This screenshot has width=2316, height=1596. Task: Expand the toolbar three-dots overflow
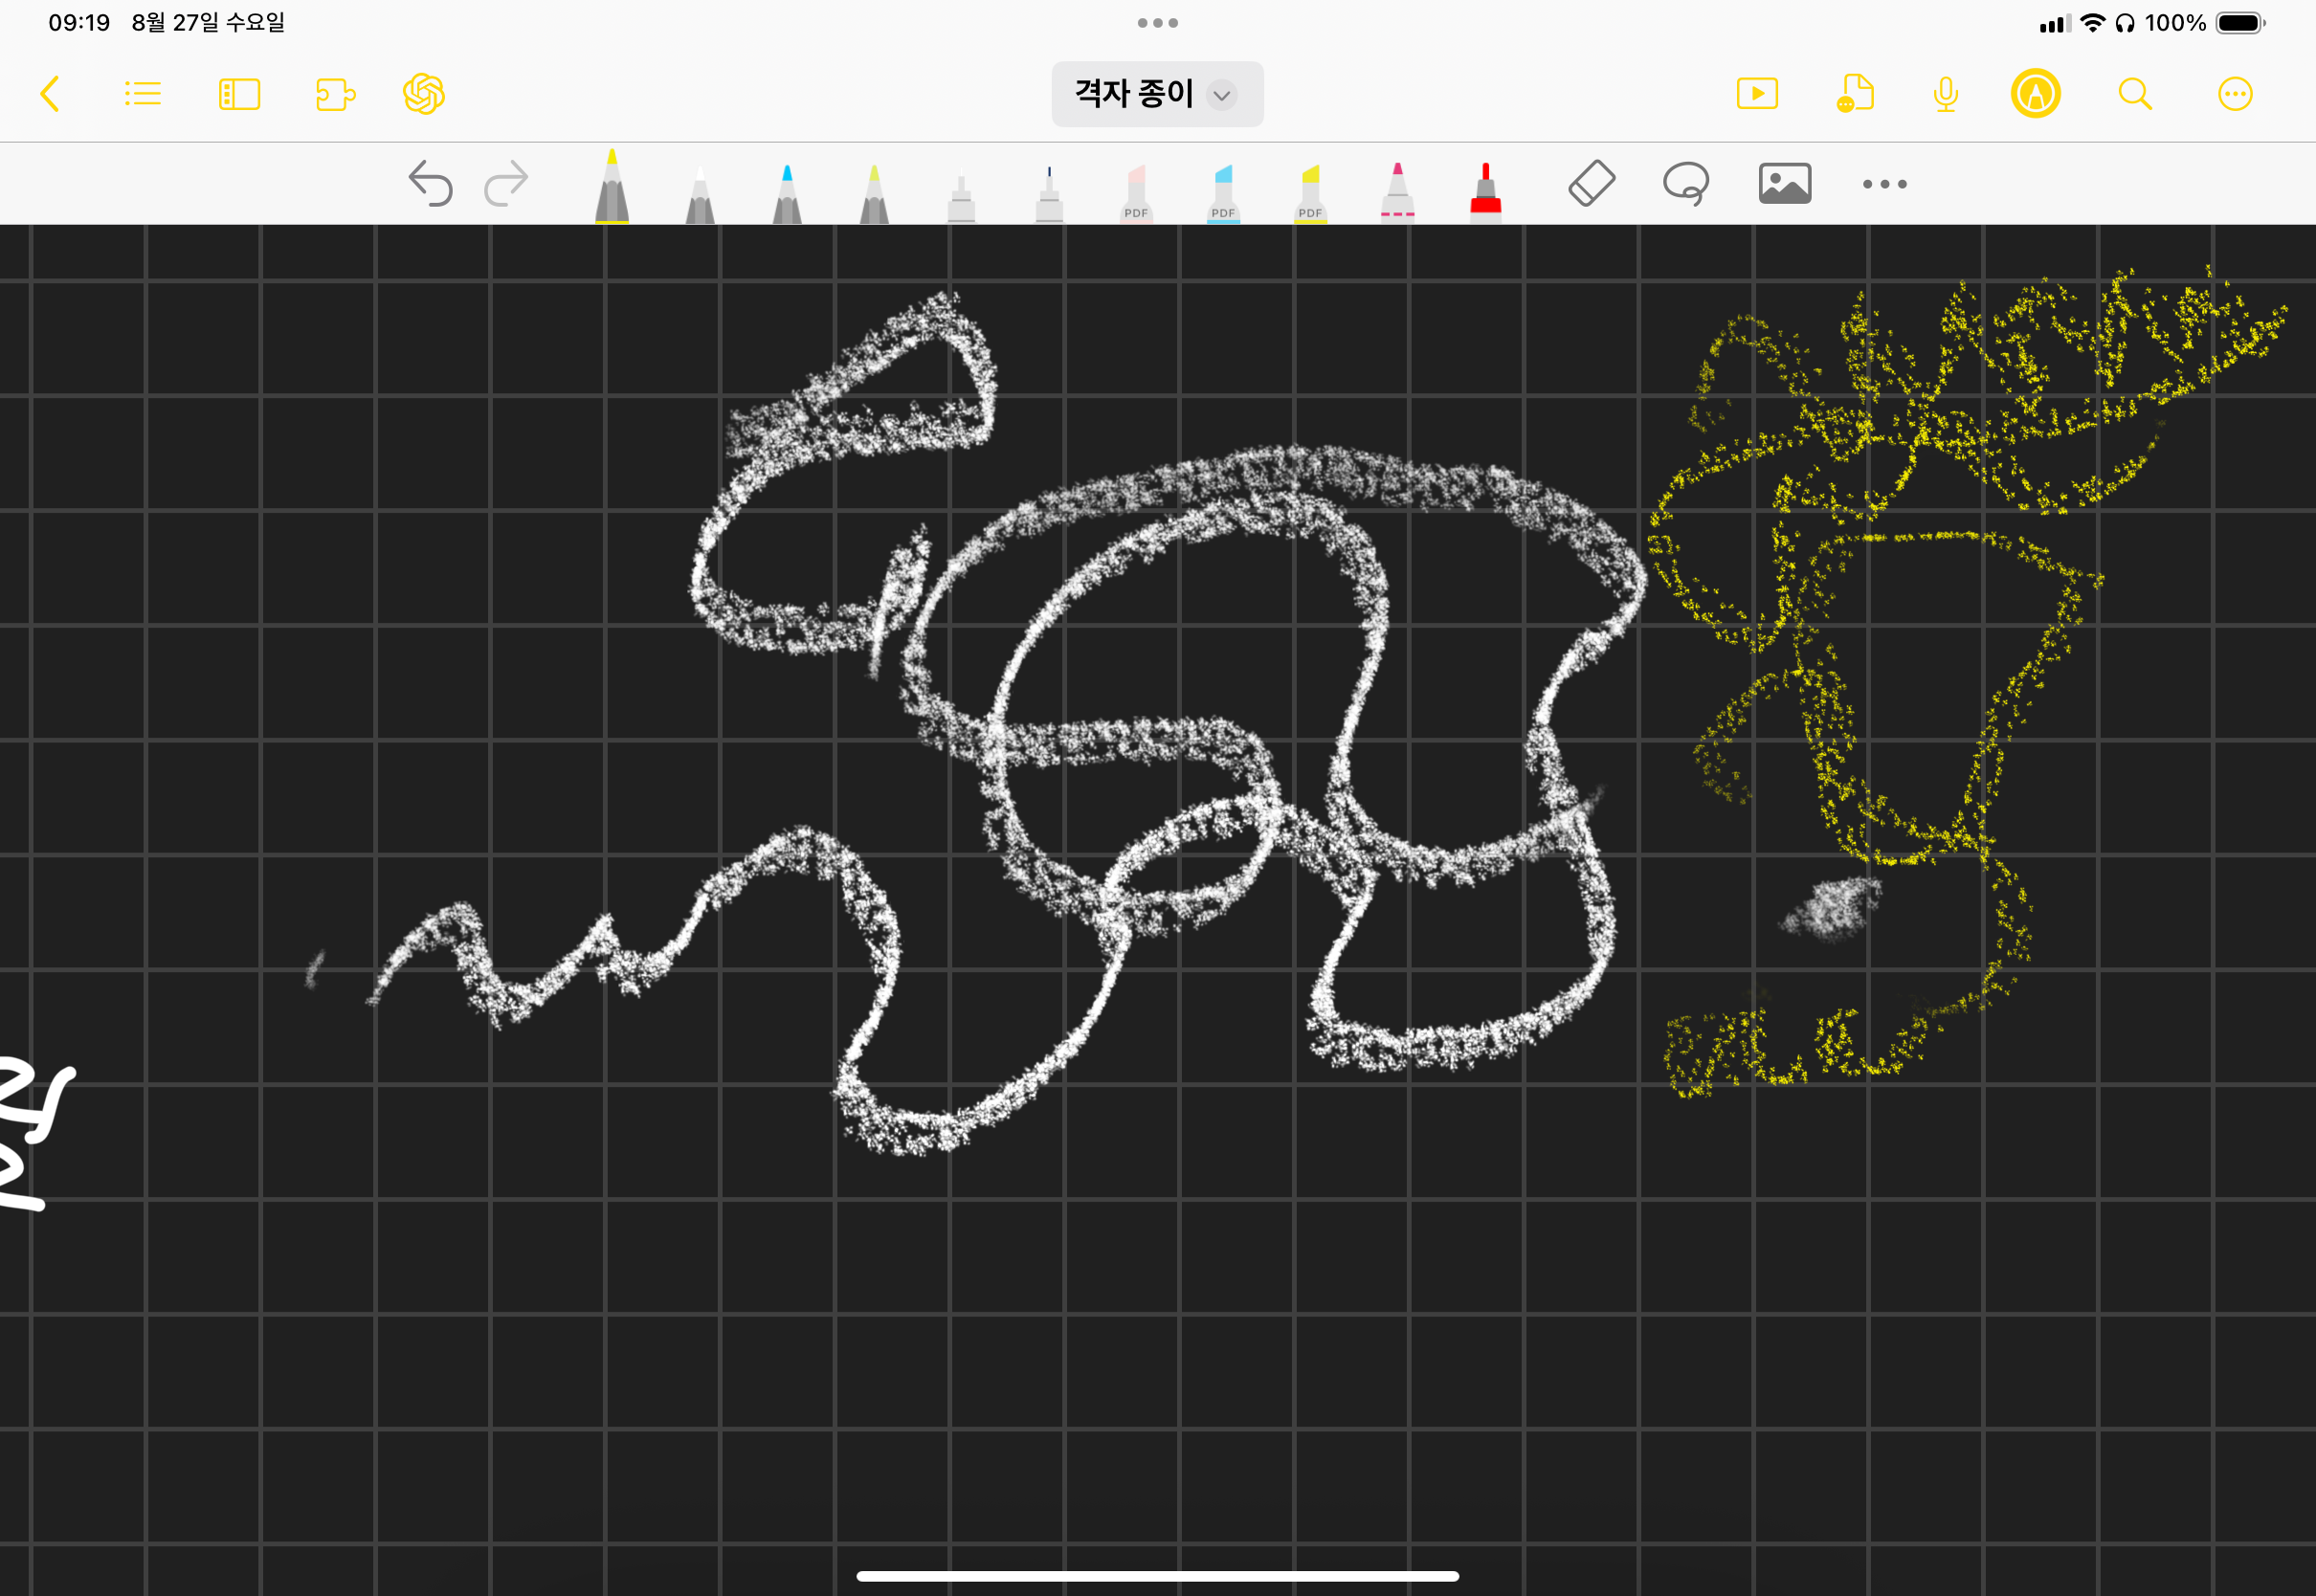click(1884, 184)
